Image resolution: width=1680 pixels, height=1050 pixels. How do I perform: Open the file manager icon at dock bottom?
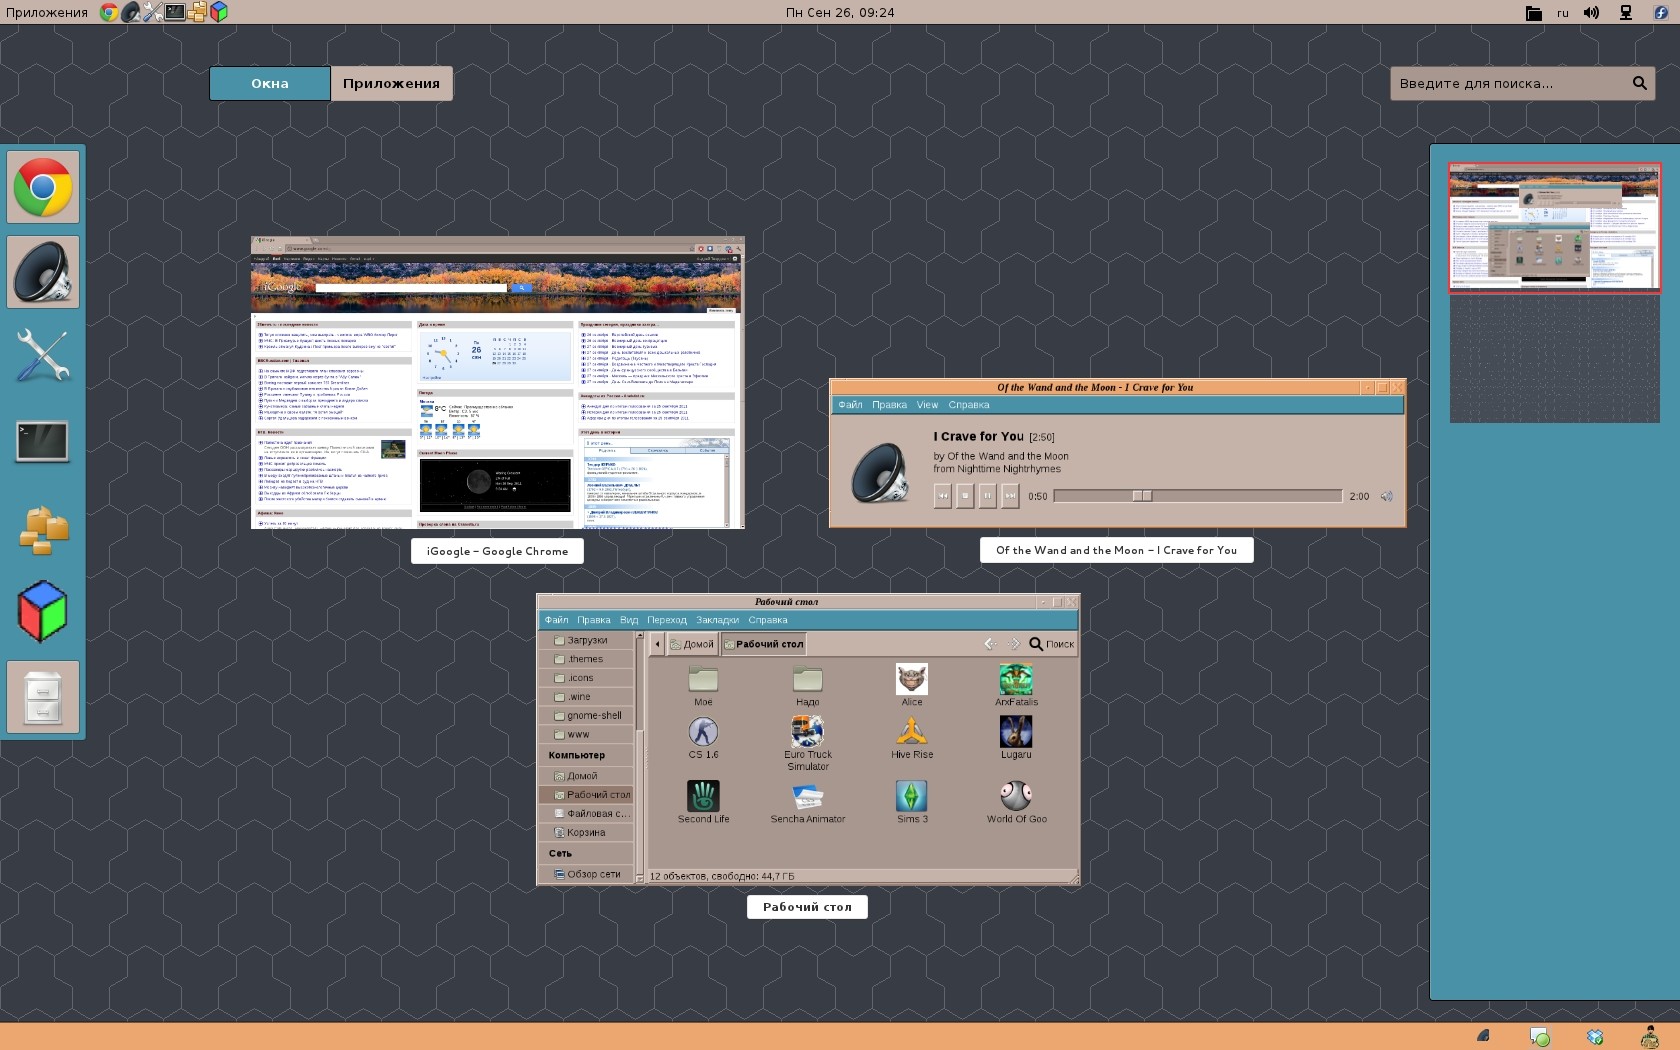[42, 697]
